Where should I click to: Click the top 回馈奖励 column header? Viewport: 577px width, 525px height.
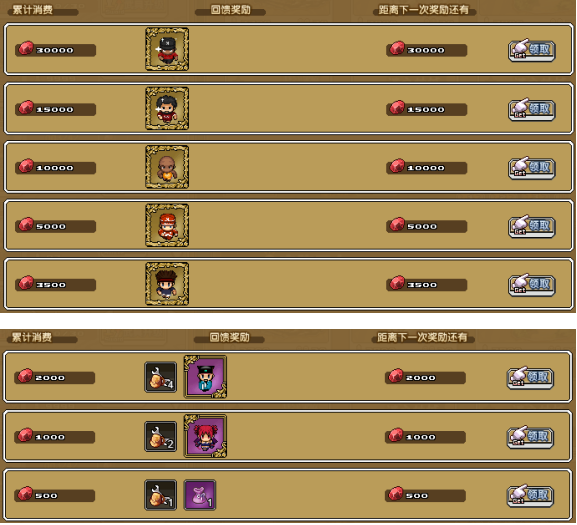pos(230,10)
